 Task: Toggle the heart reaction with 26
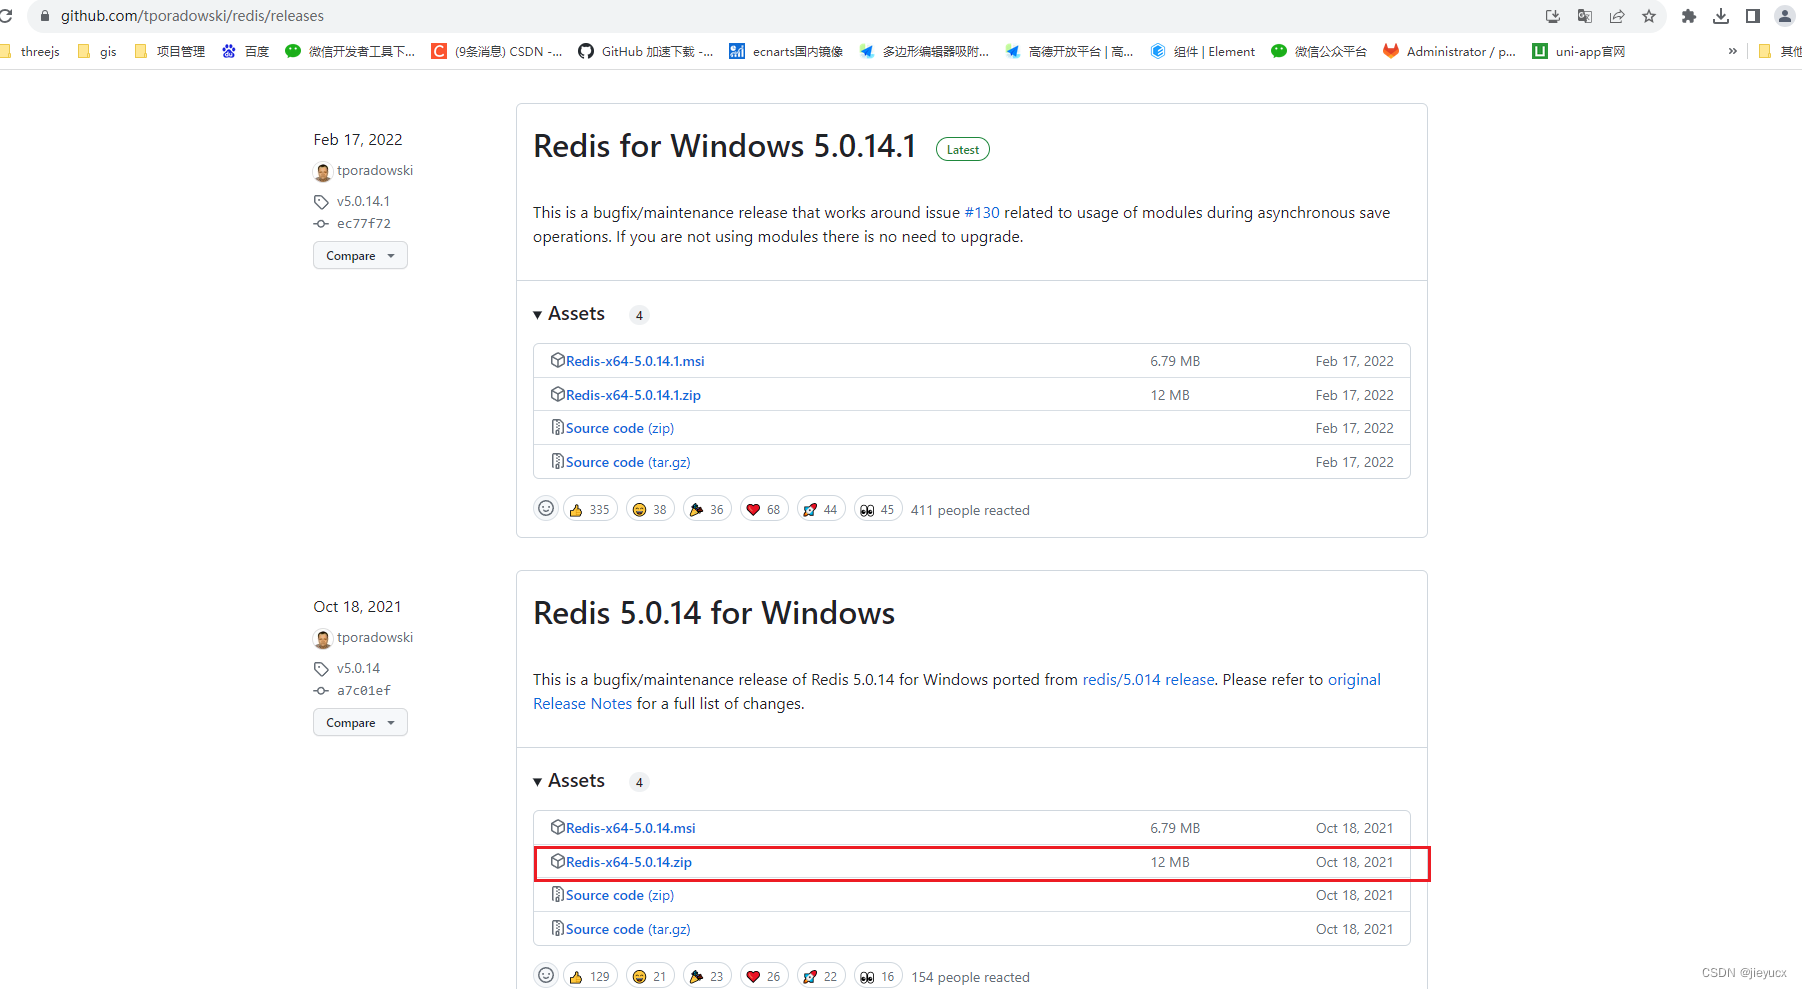(x=764, y=976)
